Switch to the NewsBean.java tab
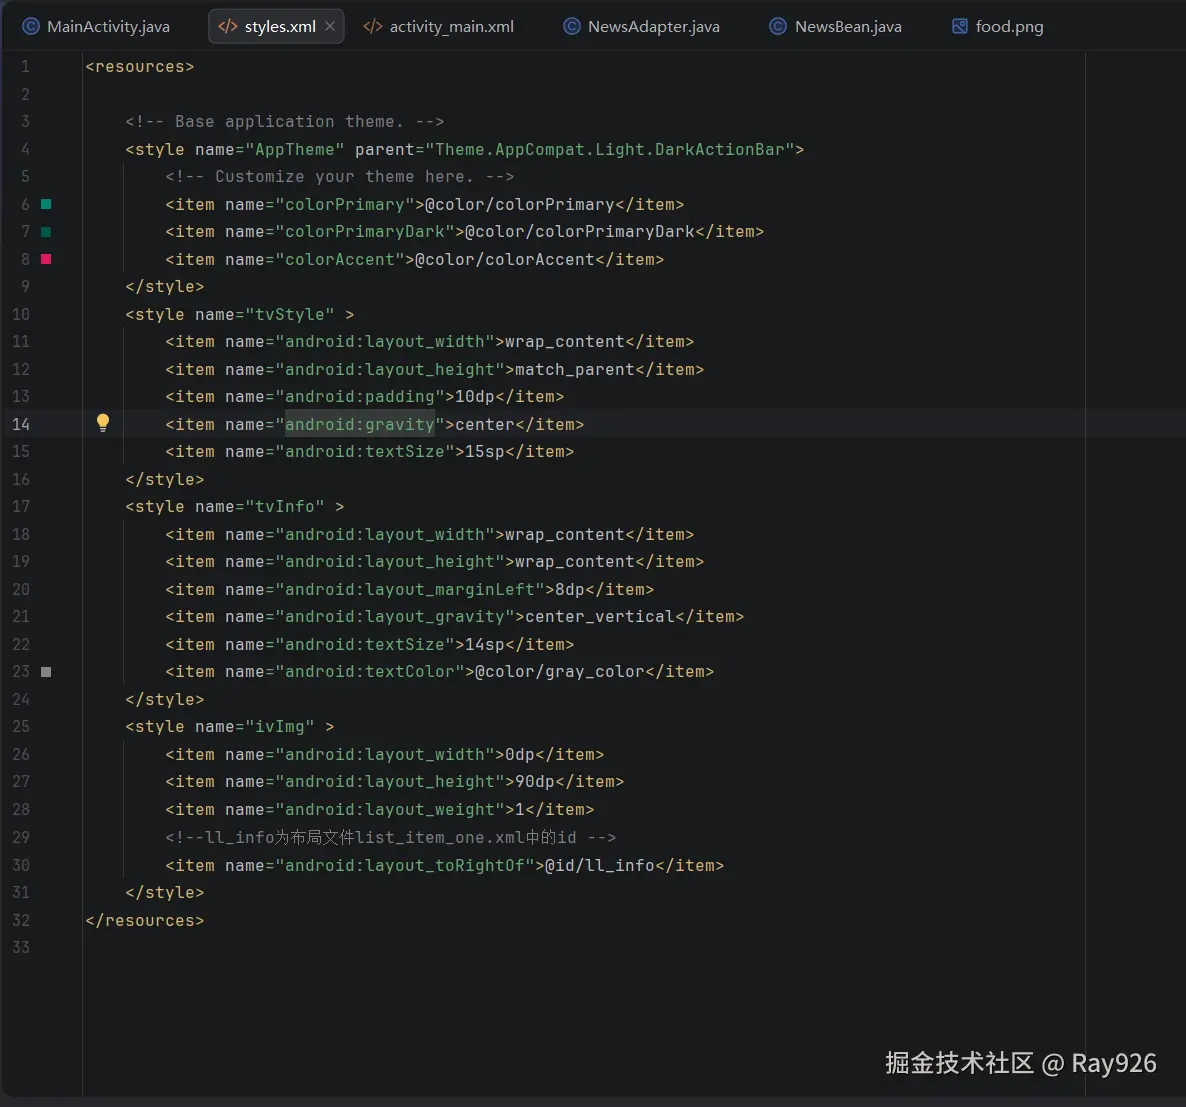 [x=848, y=27]
